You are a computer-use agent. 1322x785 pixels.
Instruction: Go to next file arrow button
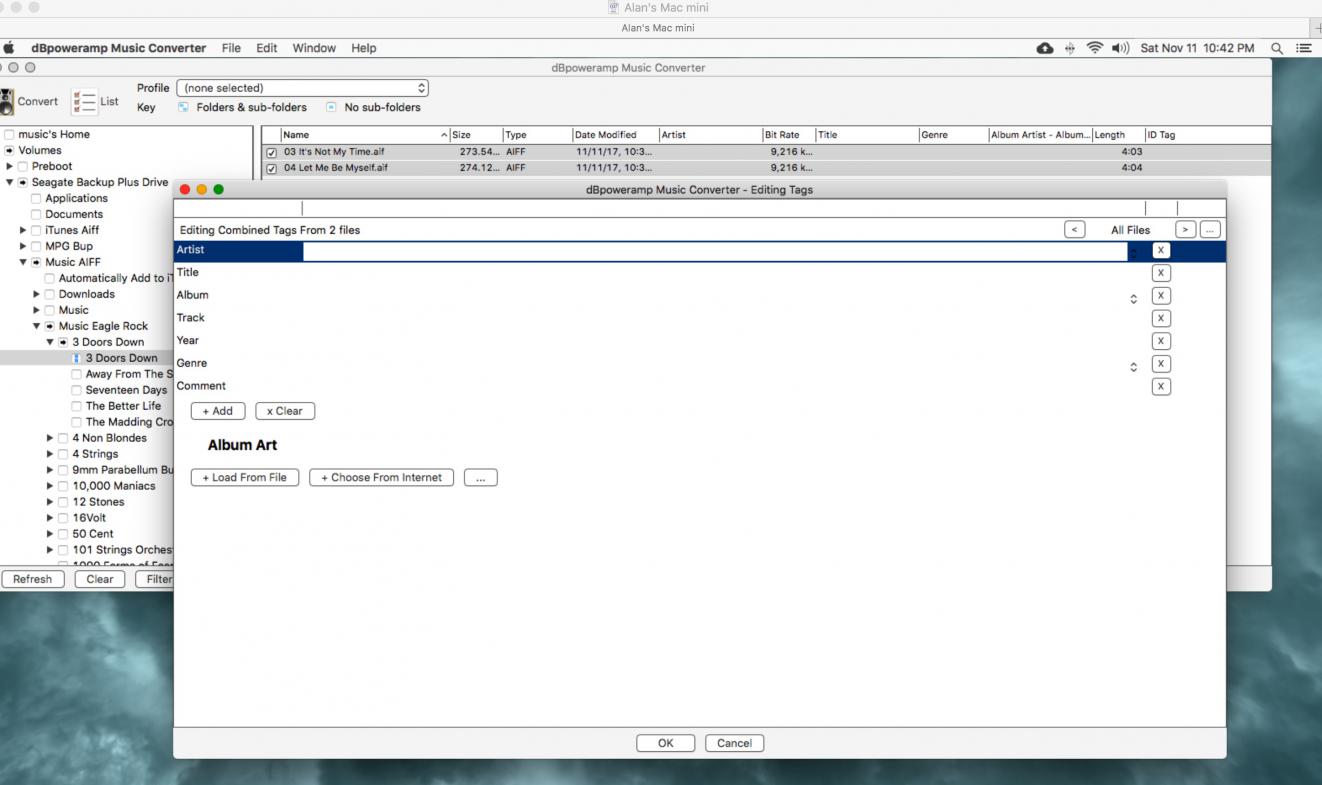[x=1185, y=230]
